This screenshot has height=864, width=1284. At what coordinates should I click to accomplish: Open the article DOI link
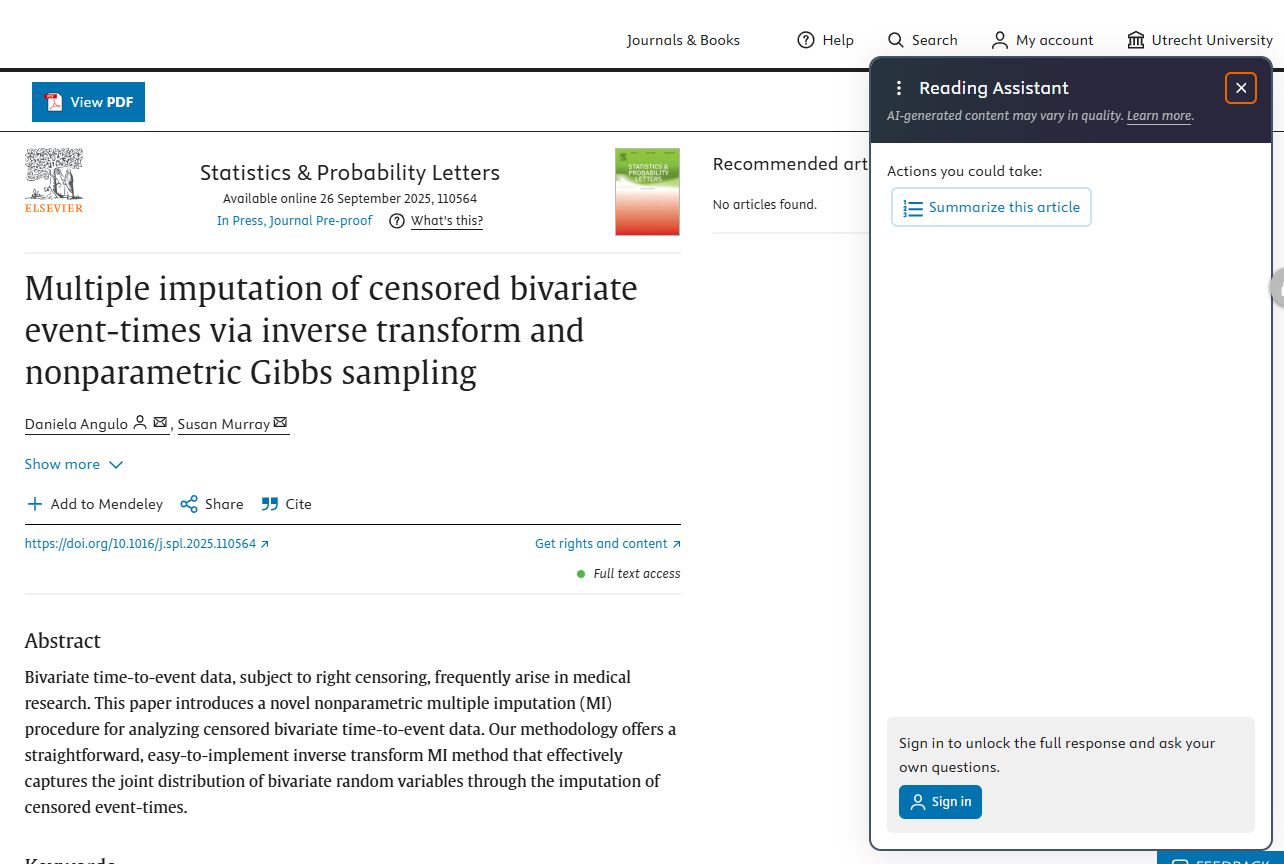click(x=146, y=544)
